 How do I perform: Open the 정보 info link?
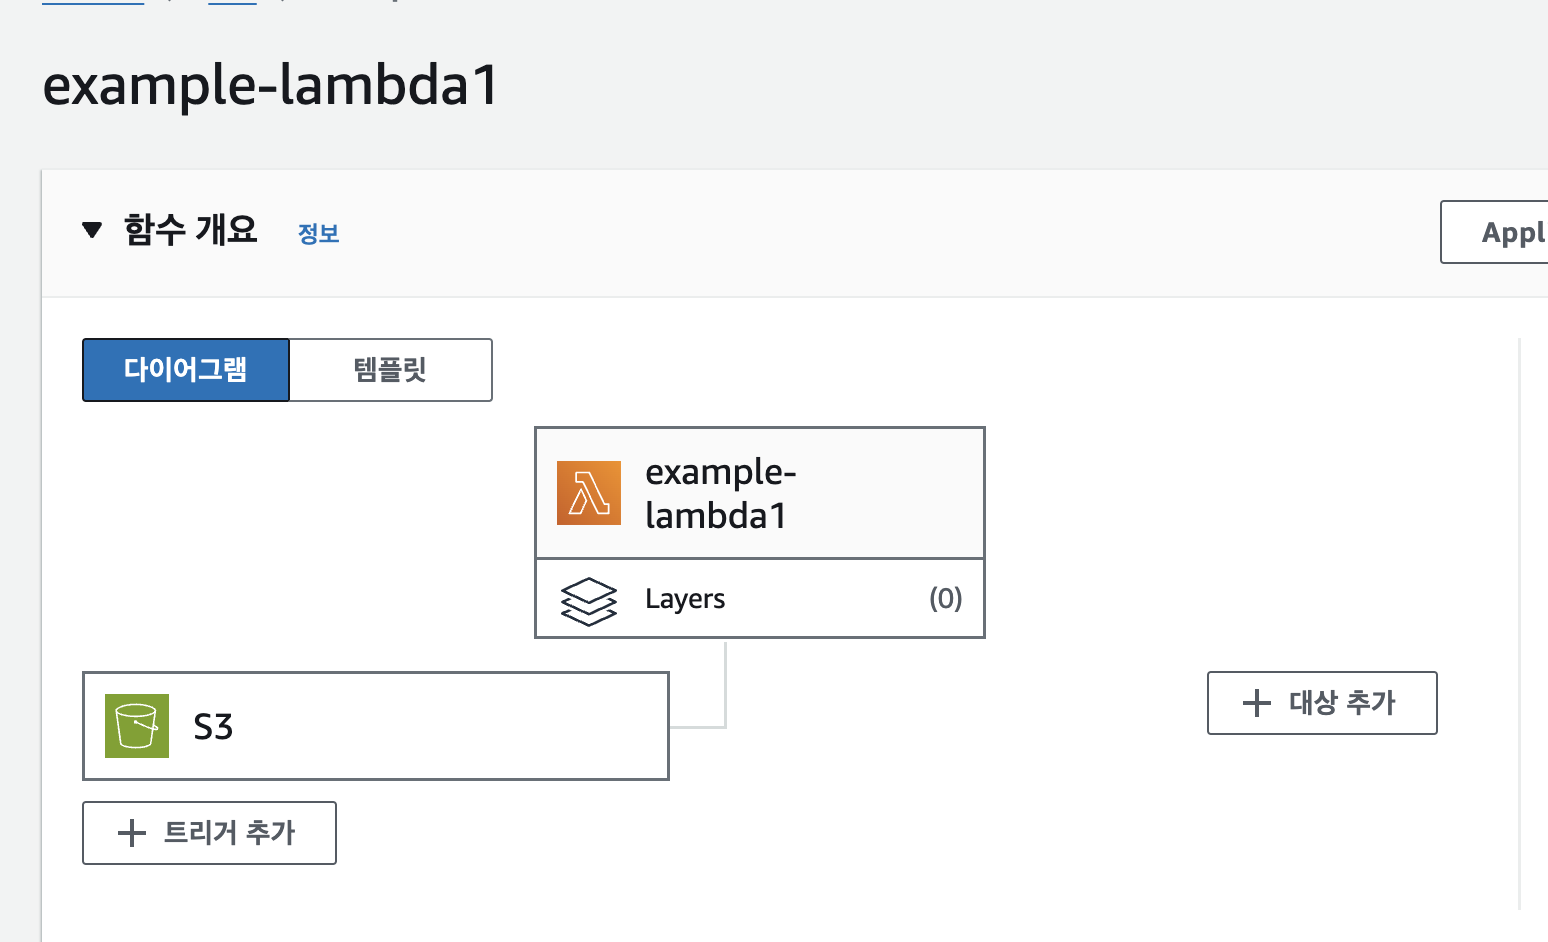click(x=318, y=234)
